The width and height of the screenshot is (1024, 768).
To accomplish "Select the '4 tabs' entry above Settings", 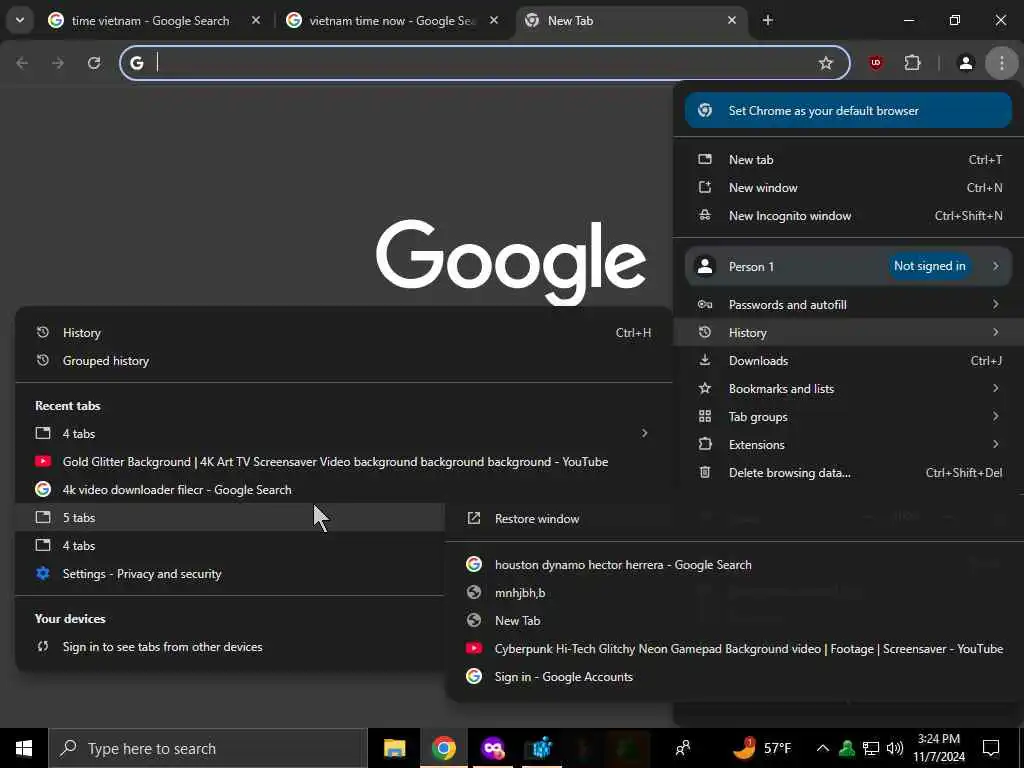I will [230, 546].
